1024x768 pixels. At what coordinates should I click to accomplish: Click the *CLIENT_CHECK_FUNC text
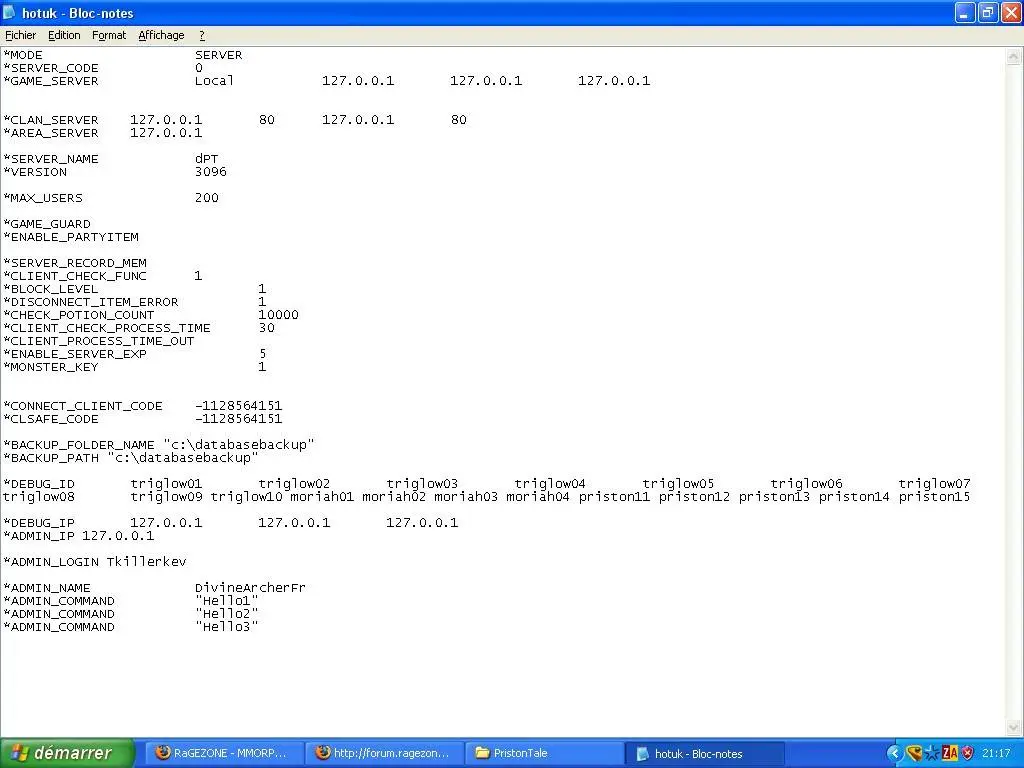pos(75,276)
